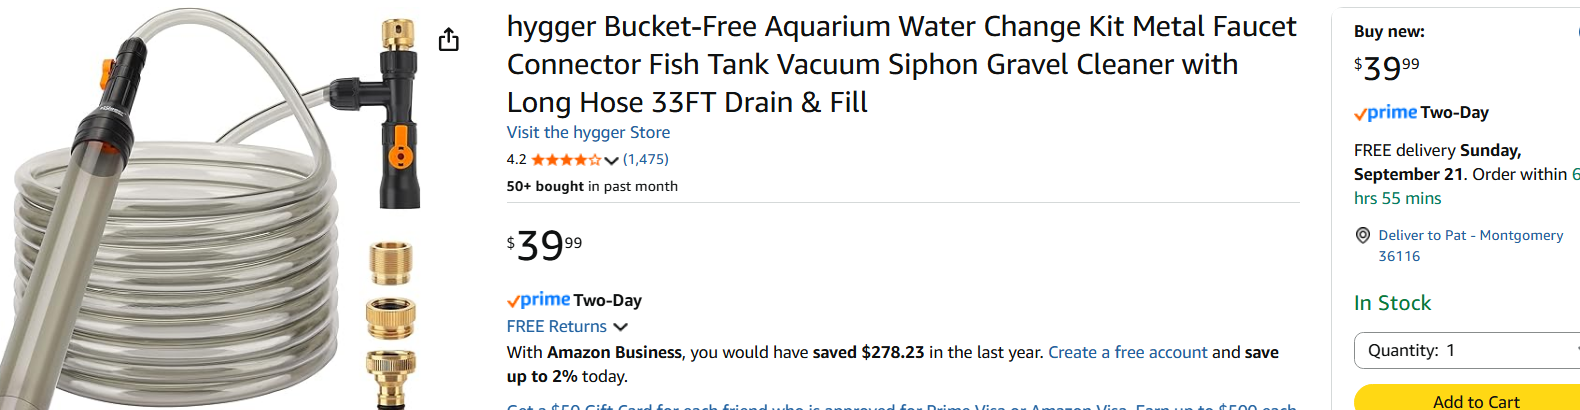The width and height of the screenshot is (1580, 410).
Task: Click Create a free account link
Action: click(x=1127, y=352)
